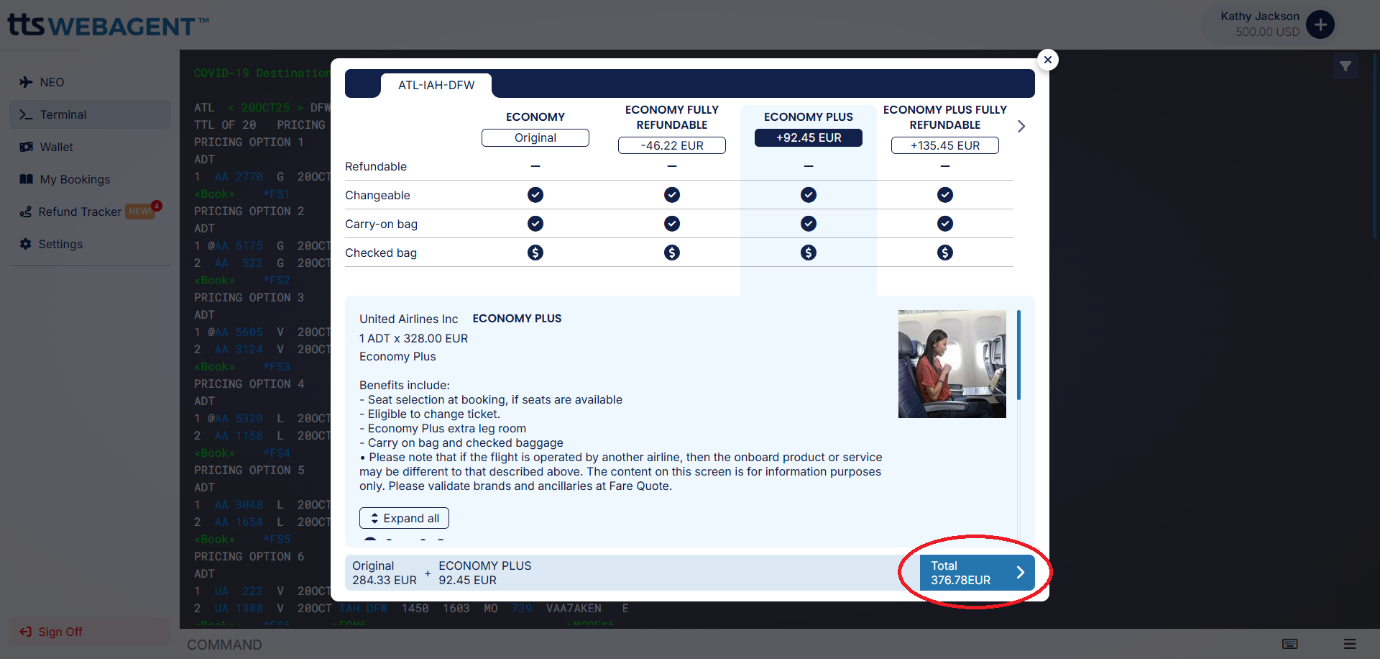The height and width of the screenshot is (659, 1380).
Task: Select the ATL-IAH-DFW tab
Action: click(436, 85)
